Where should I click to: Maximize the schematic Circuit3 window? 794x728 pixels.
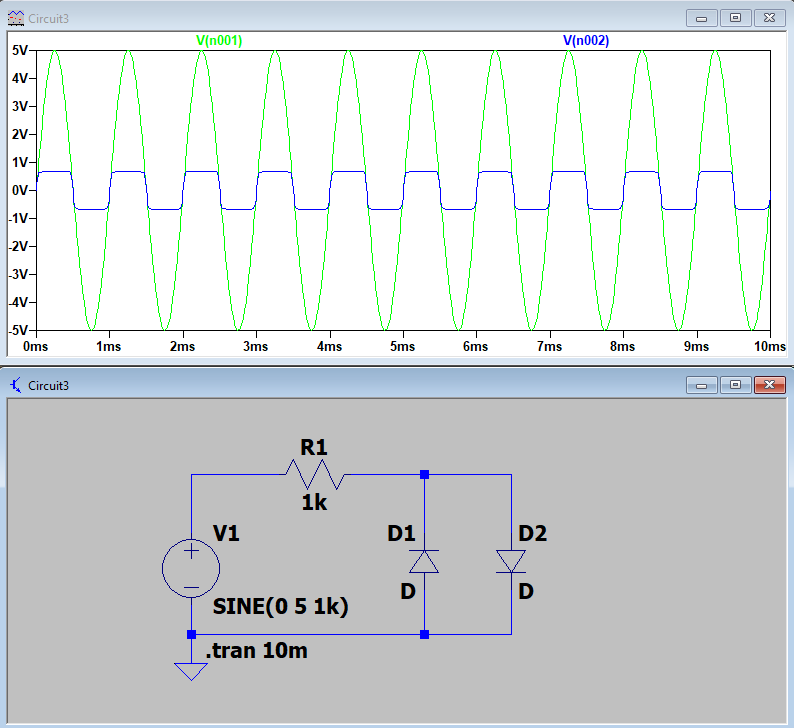735,385
